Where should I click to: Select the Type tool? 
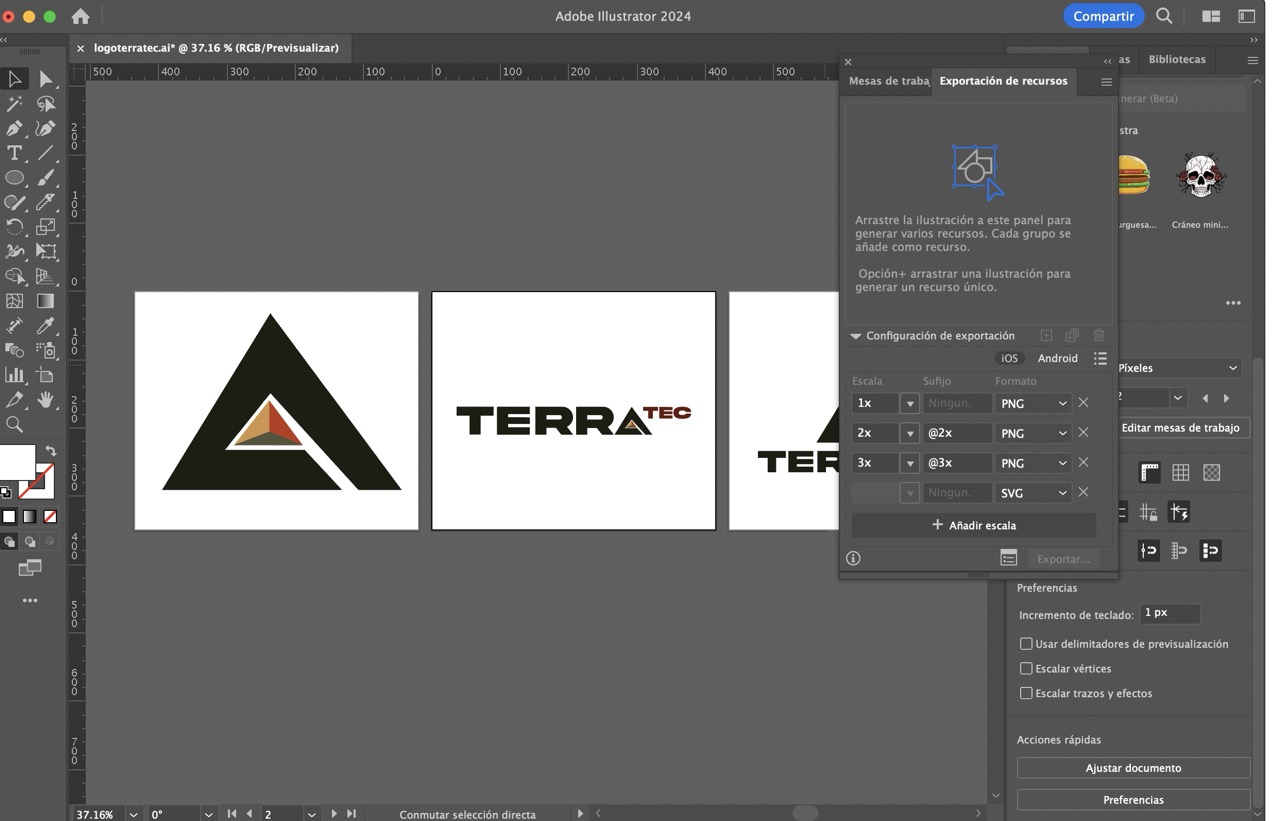(x=15, y=153)
